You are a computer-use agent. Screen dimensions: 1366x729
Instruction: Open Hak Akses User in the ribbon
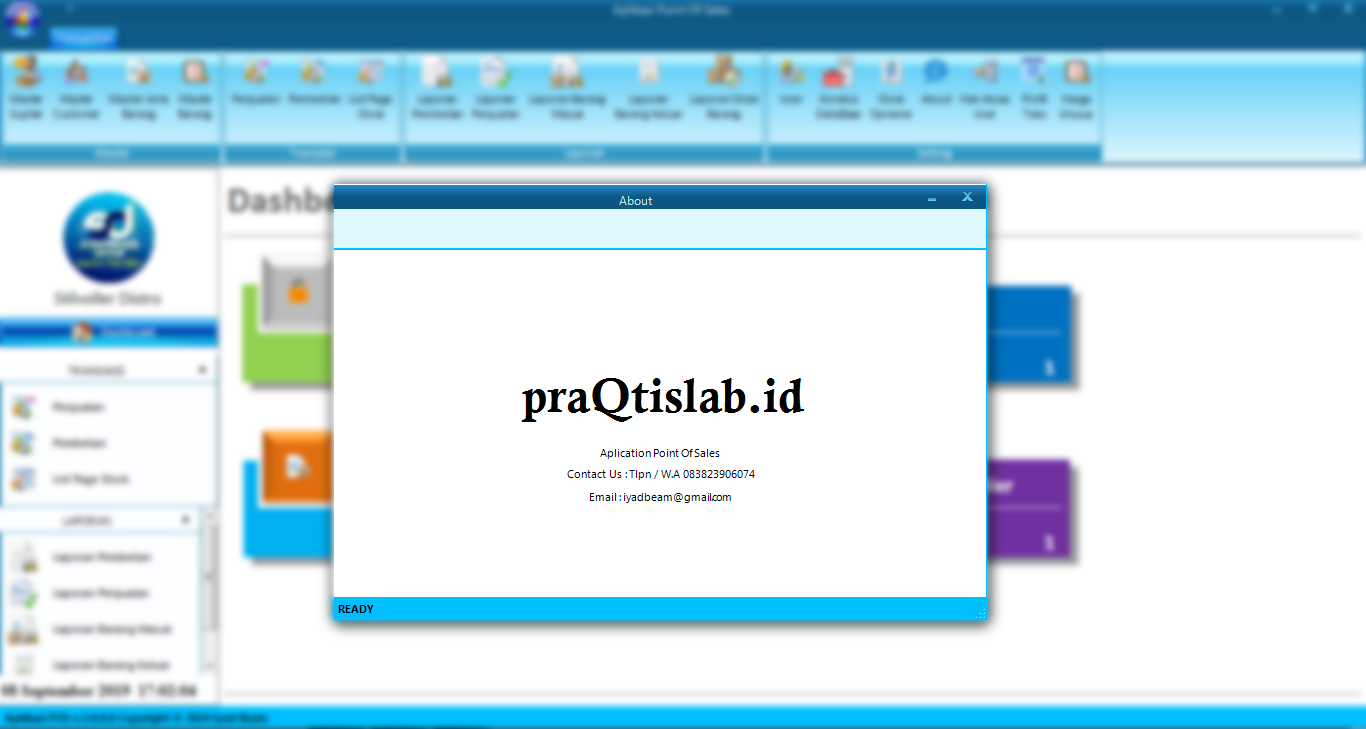pyautogui.click(x=985, y=88)
